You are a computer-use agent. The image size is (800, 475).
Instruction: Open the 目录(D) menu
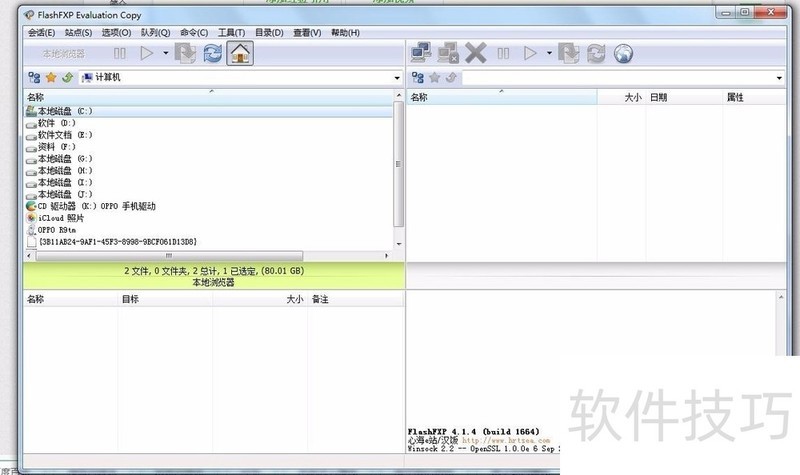(269, 33)
